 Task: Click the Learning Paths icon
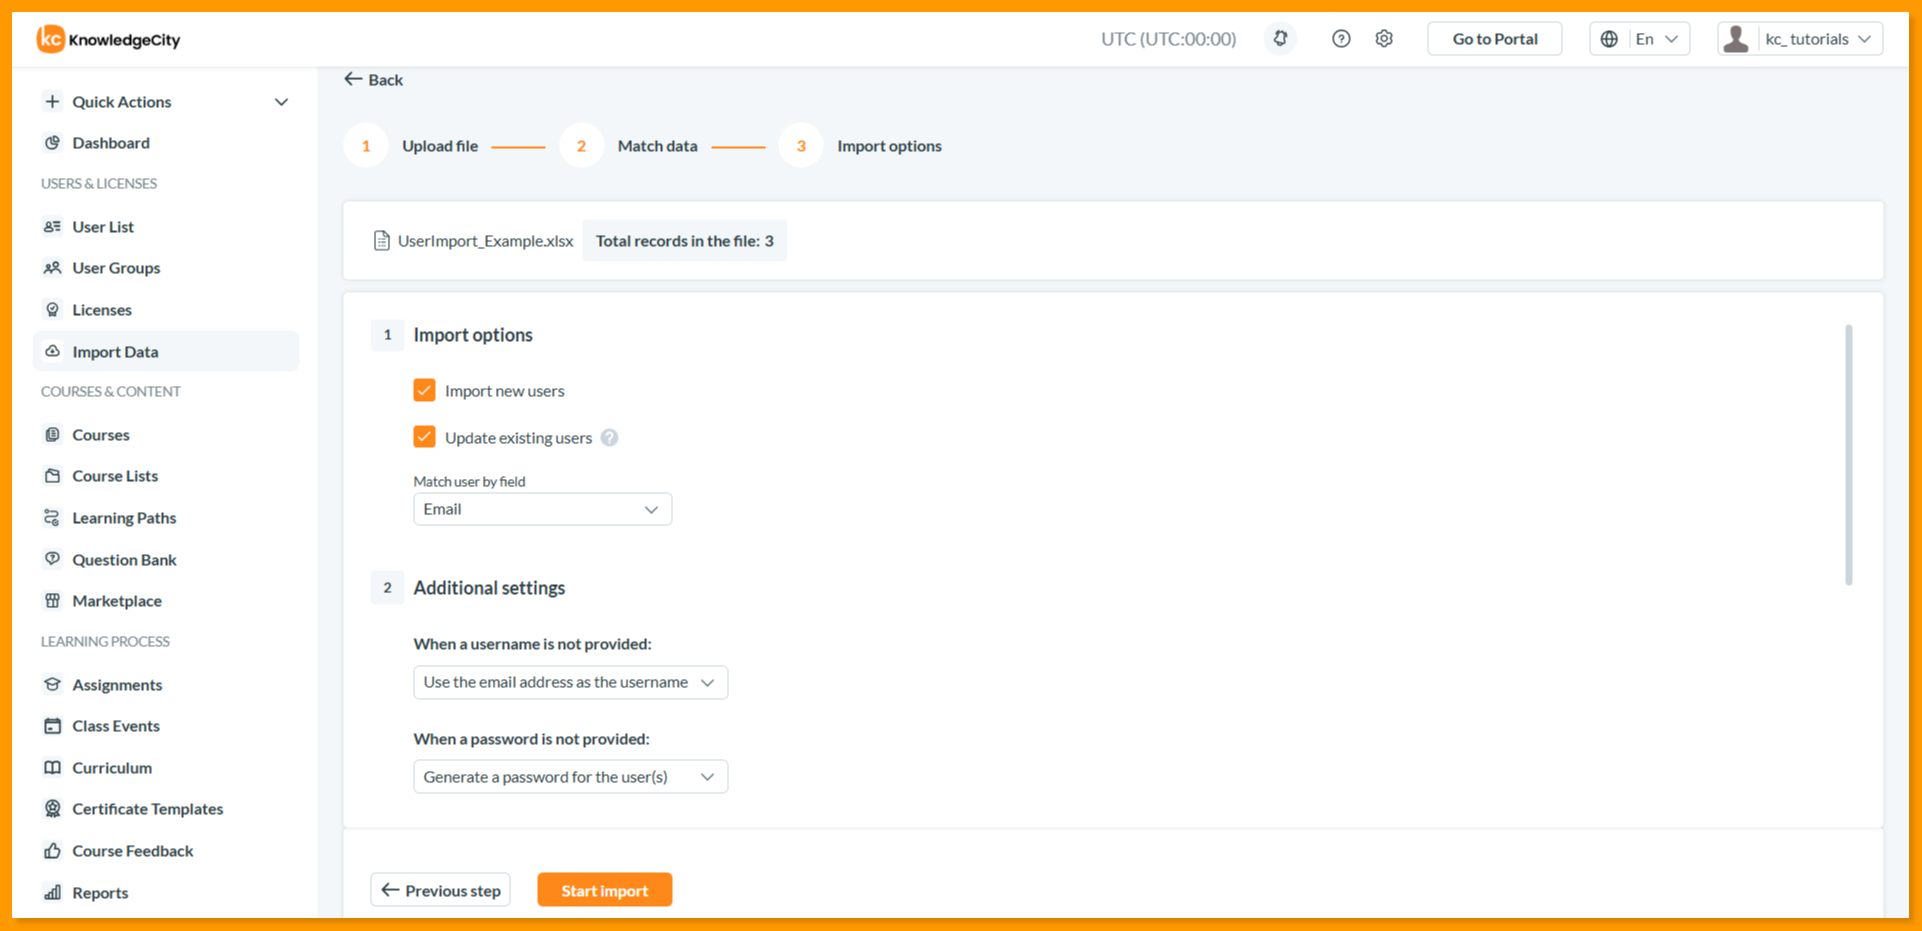pos(53,518)
